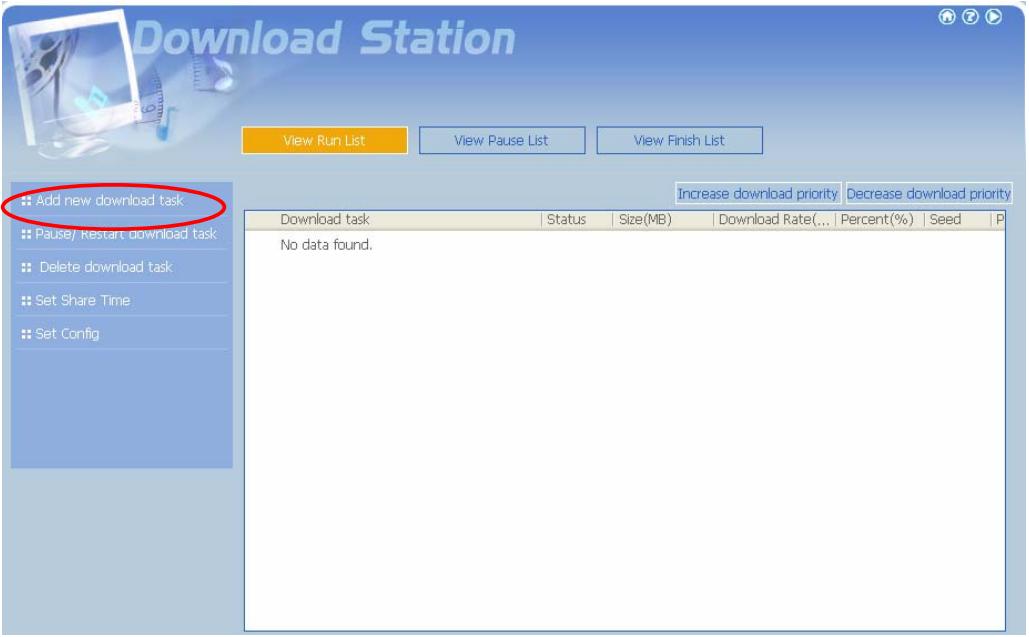Open Set Share Time option

coord(83,300)
